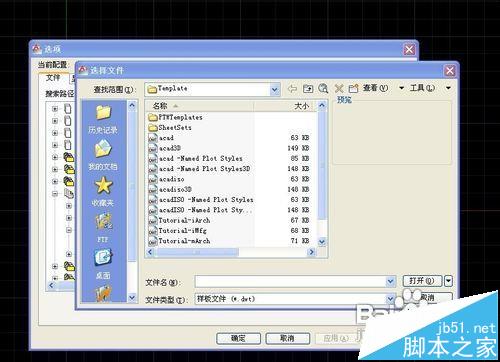500x362 pixels.
Task: Open the 查找范围 Template folder dropdown
Action: tap(275, 89)
